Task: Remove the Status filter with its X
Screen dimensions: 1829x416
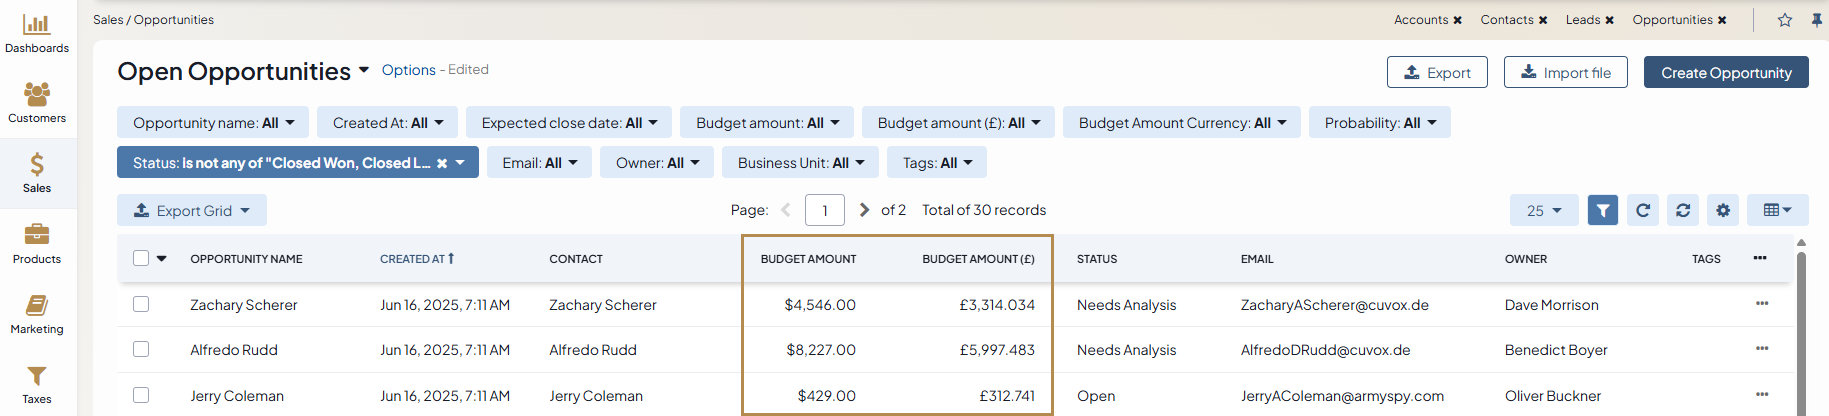Action: coord(442,163)
